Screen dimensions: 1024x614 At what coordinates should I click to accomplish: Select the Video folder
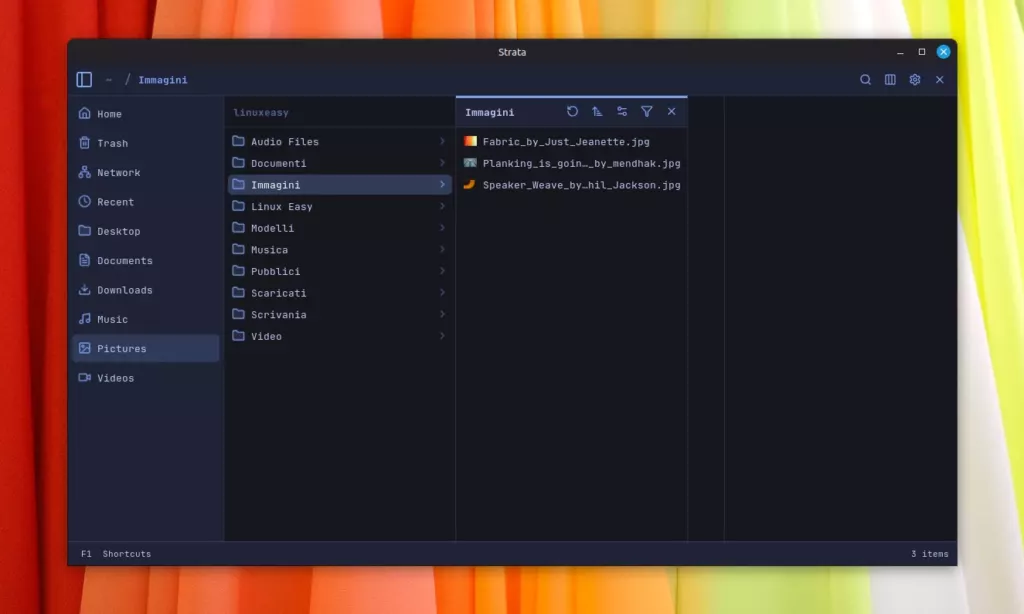[340, 336]
